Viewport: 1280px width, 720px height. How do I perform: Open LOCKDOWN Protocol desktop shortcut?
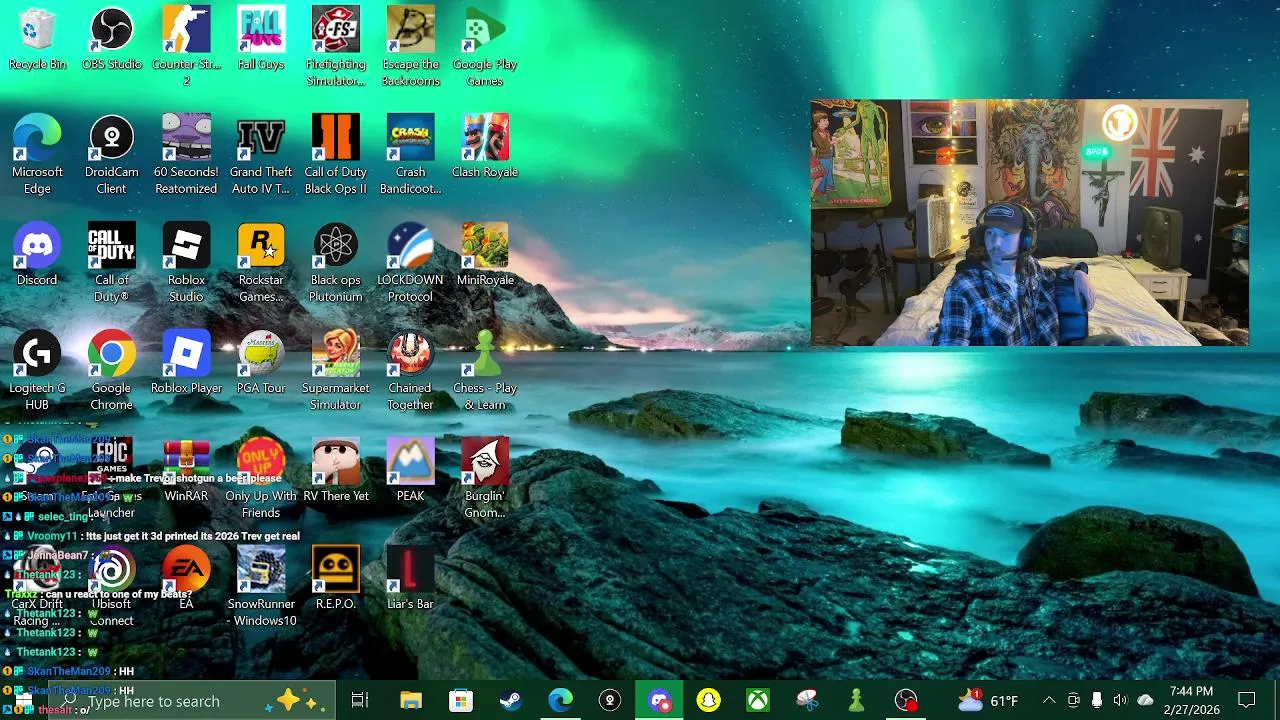[x=410, y=263]
